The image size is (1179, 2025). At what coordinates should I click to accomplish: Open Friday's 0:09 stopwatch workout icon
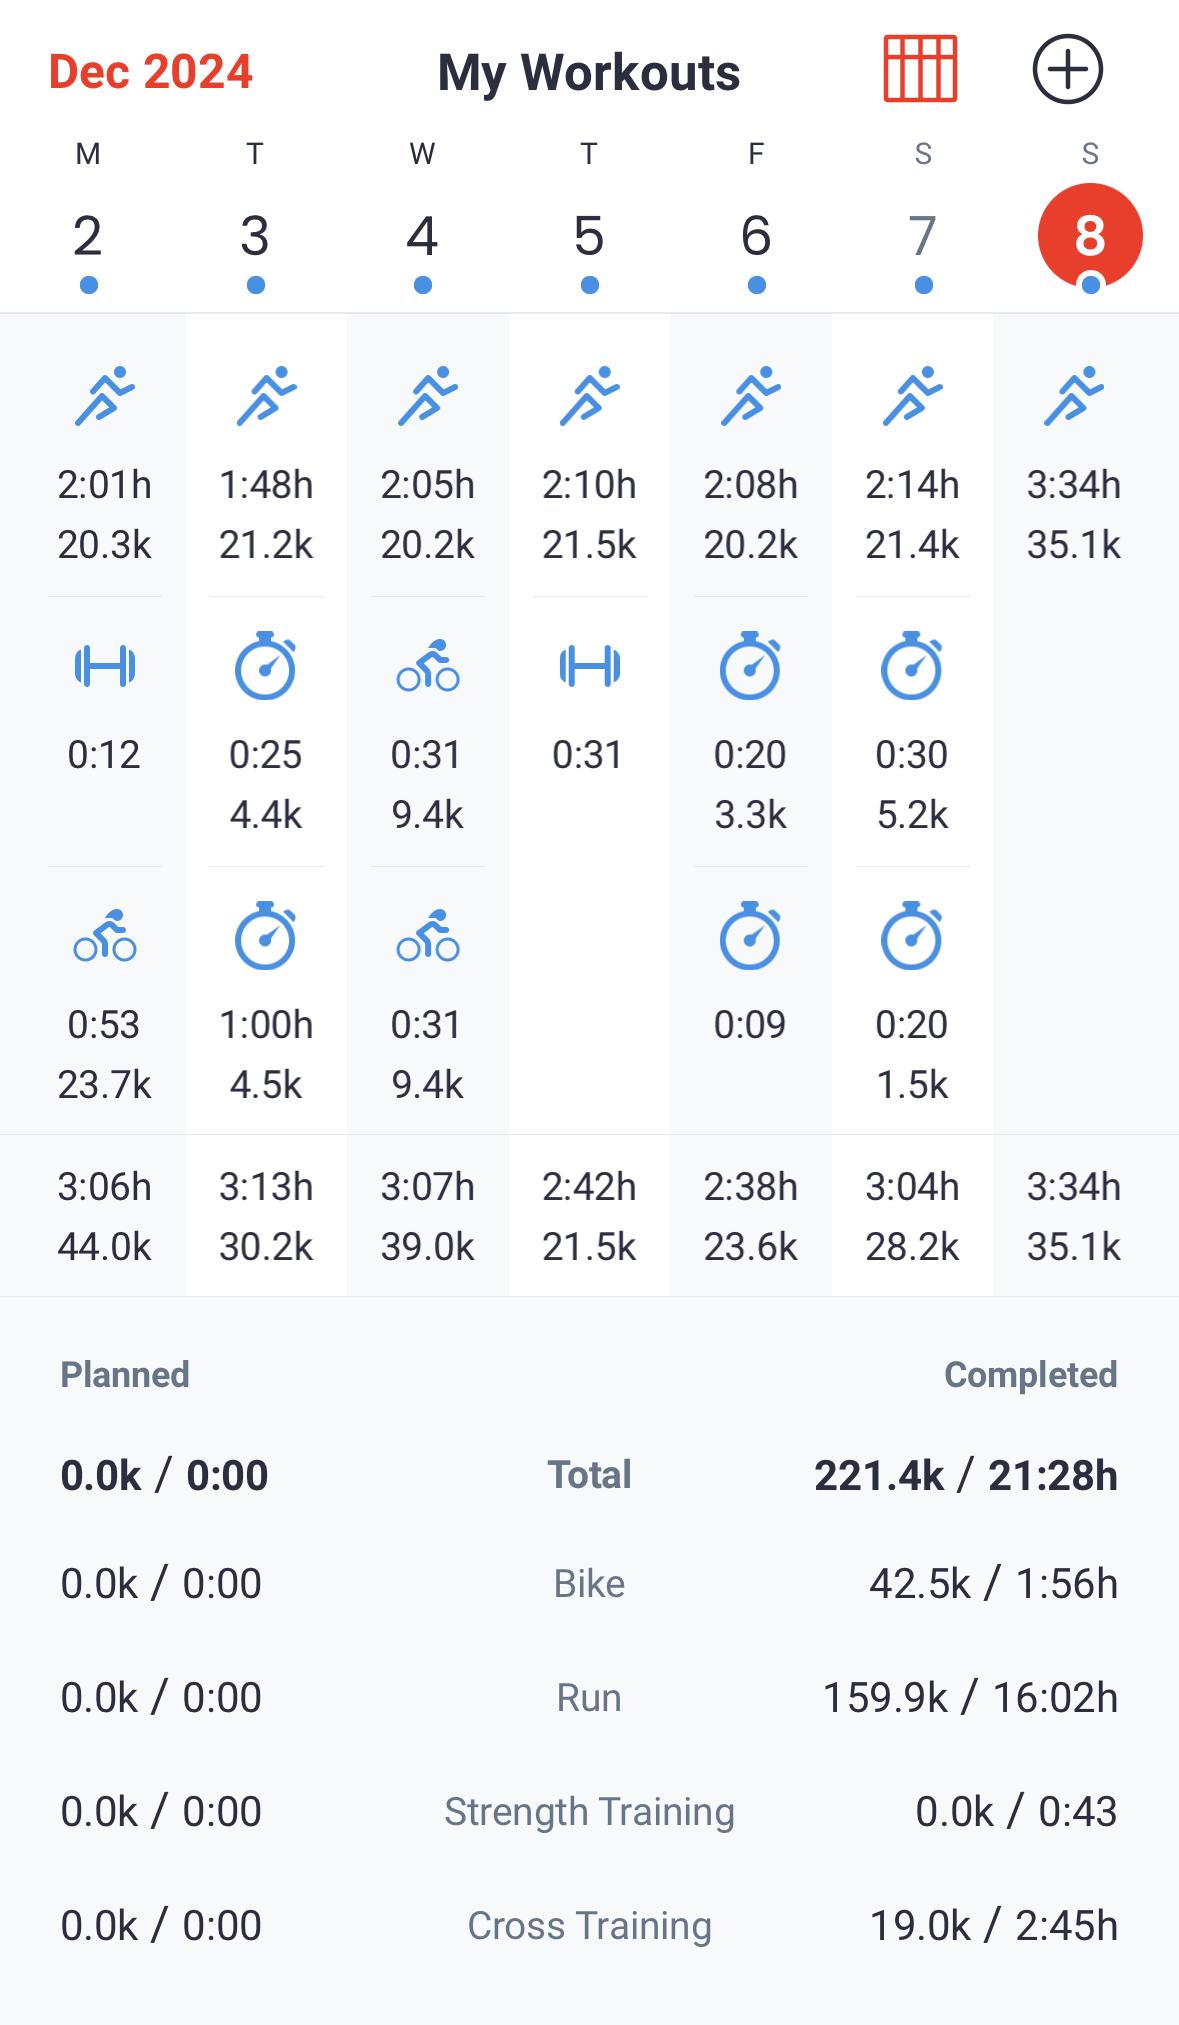pyautogui.click(x=750, y=937)
